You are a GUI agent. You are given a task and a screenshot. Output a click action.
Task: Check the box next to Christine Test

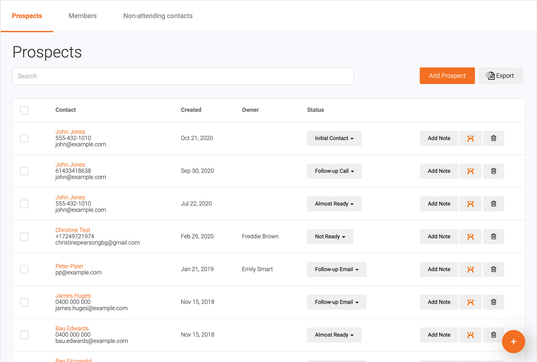24,237
